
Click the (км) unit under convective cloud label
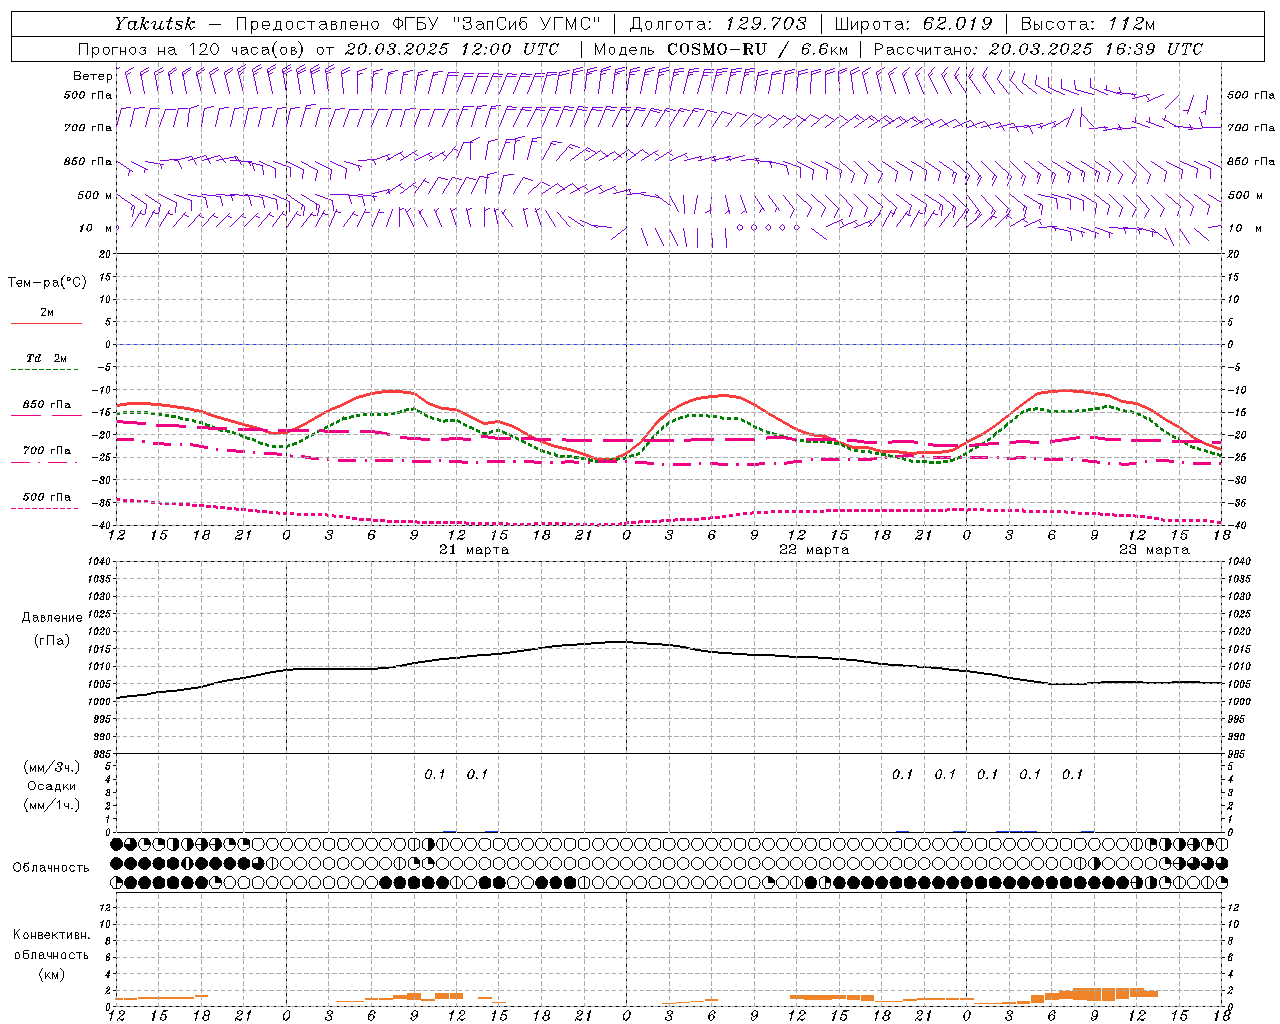pos(51,974)
